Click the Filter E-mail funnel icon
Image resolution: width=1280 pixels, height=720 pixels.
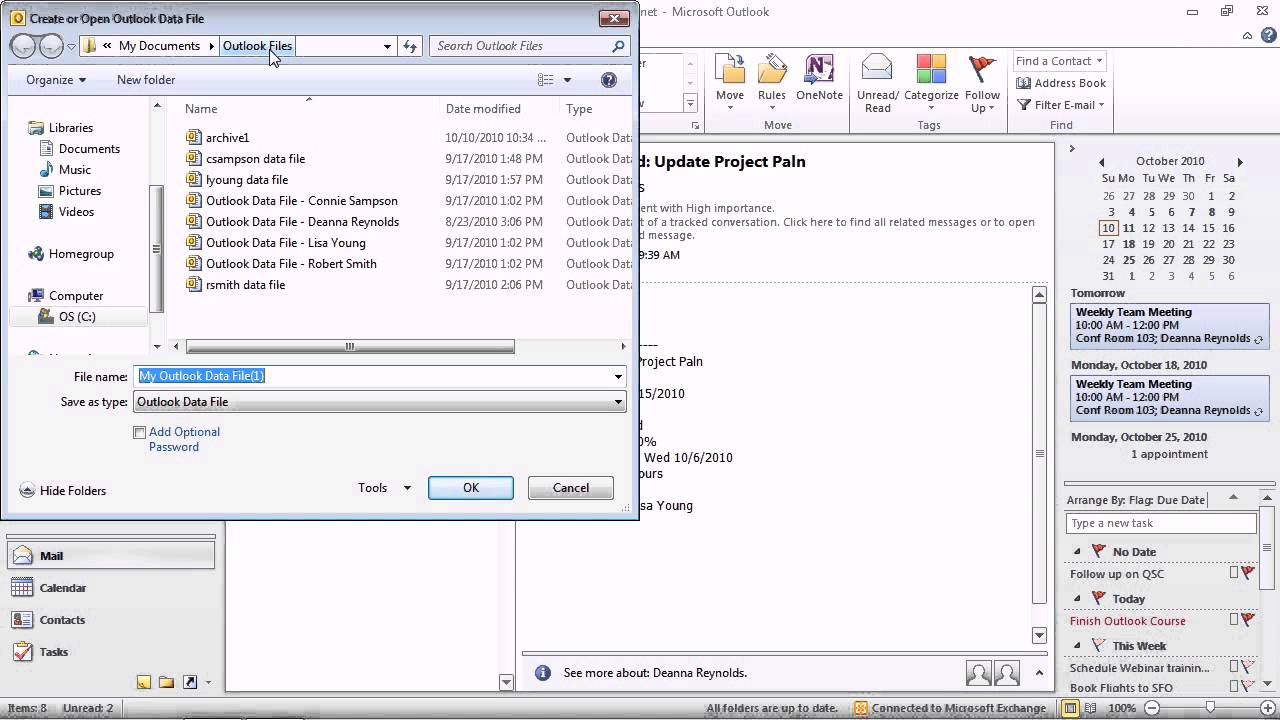pyautogui.click(x=1024, y=105)
